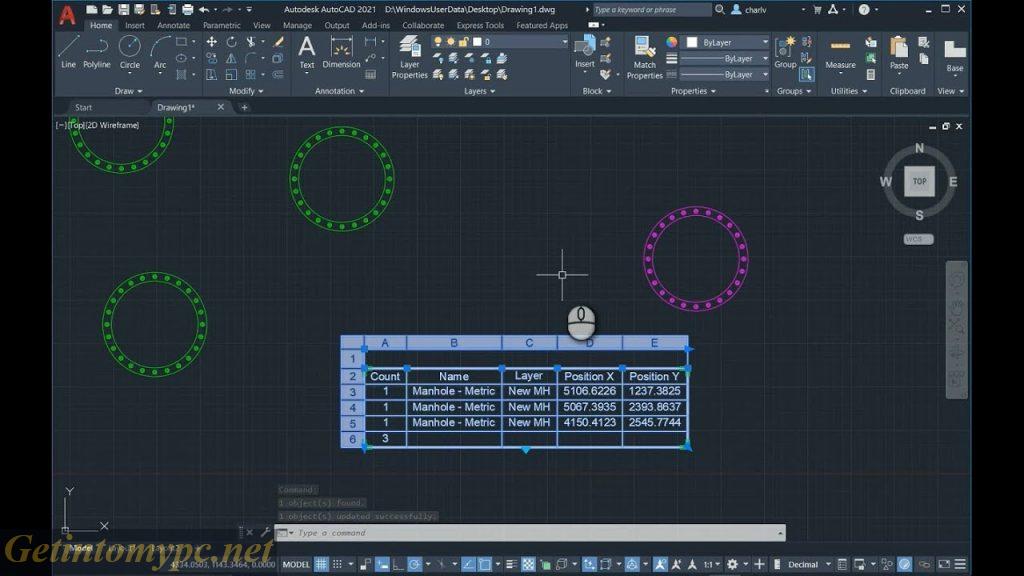This screenshot has width=1024, height=576.
Task: Toggle Group Selection on/off icon
Action: point(806,74)
